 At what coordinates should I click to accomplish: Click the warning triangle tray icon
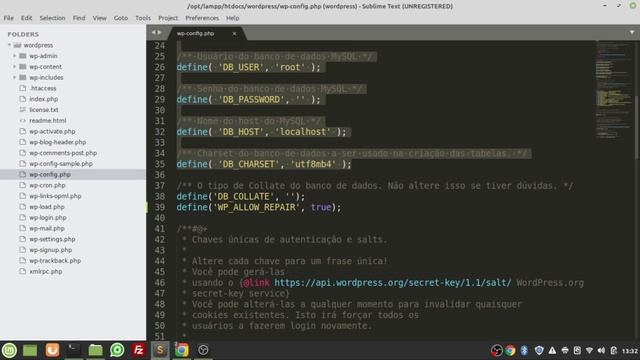(552, 350)
